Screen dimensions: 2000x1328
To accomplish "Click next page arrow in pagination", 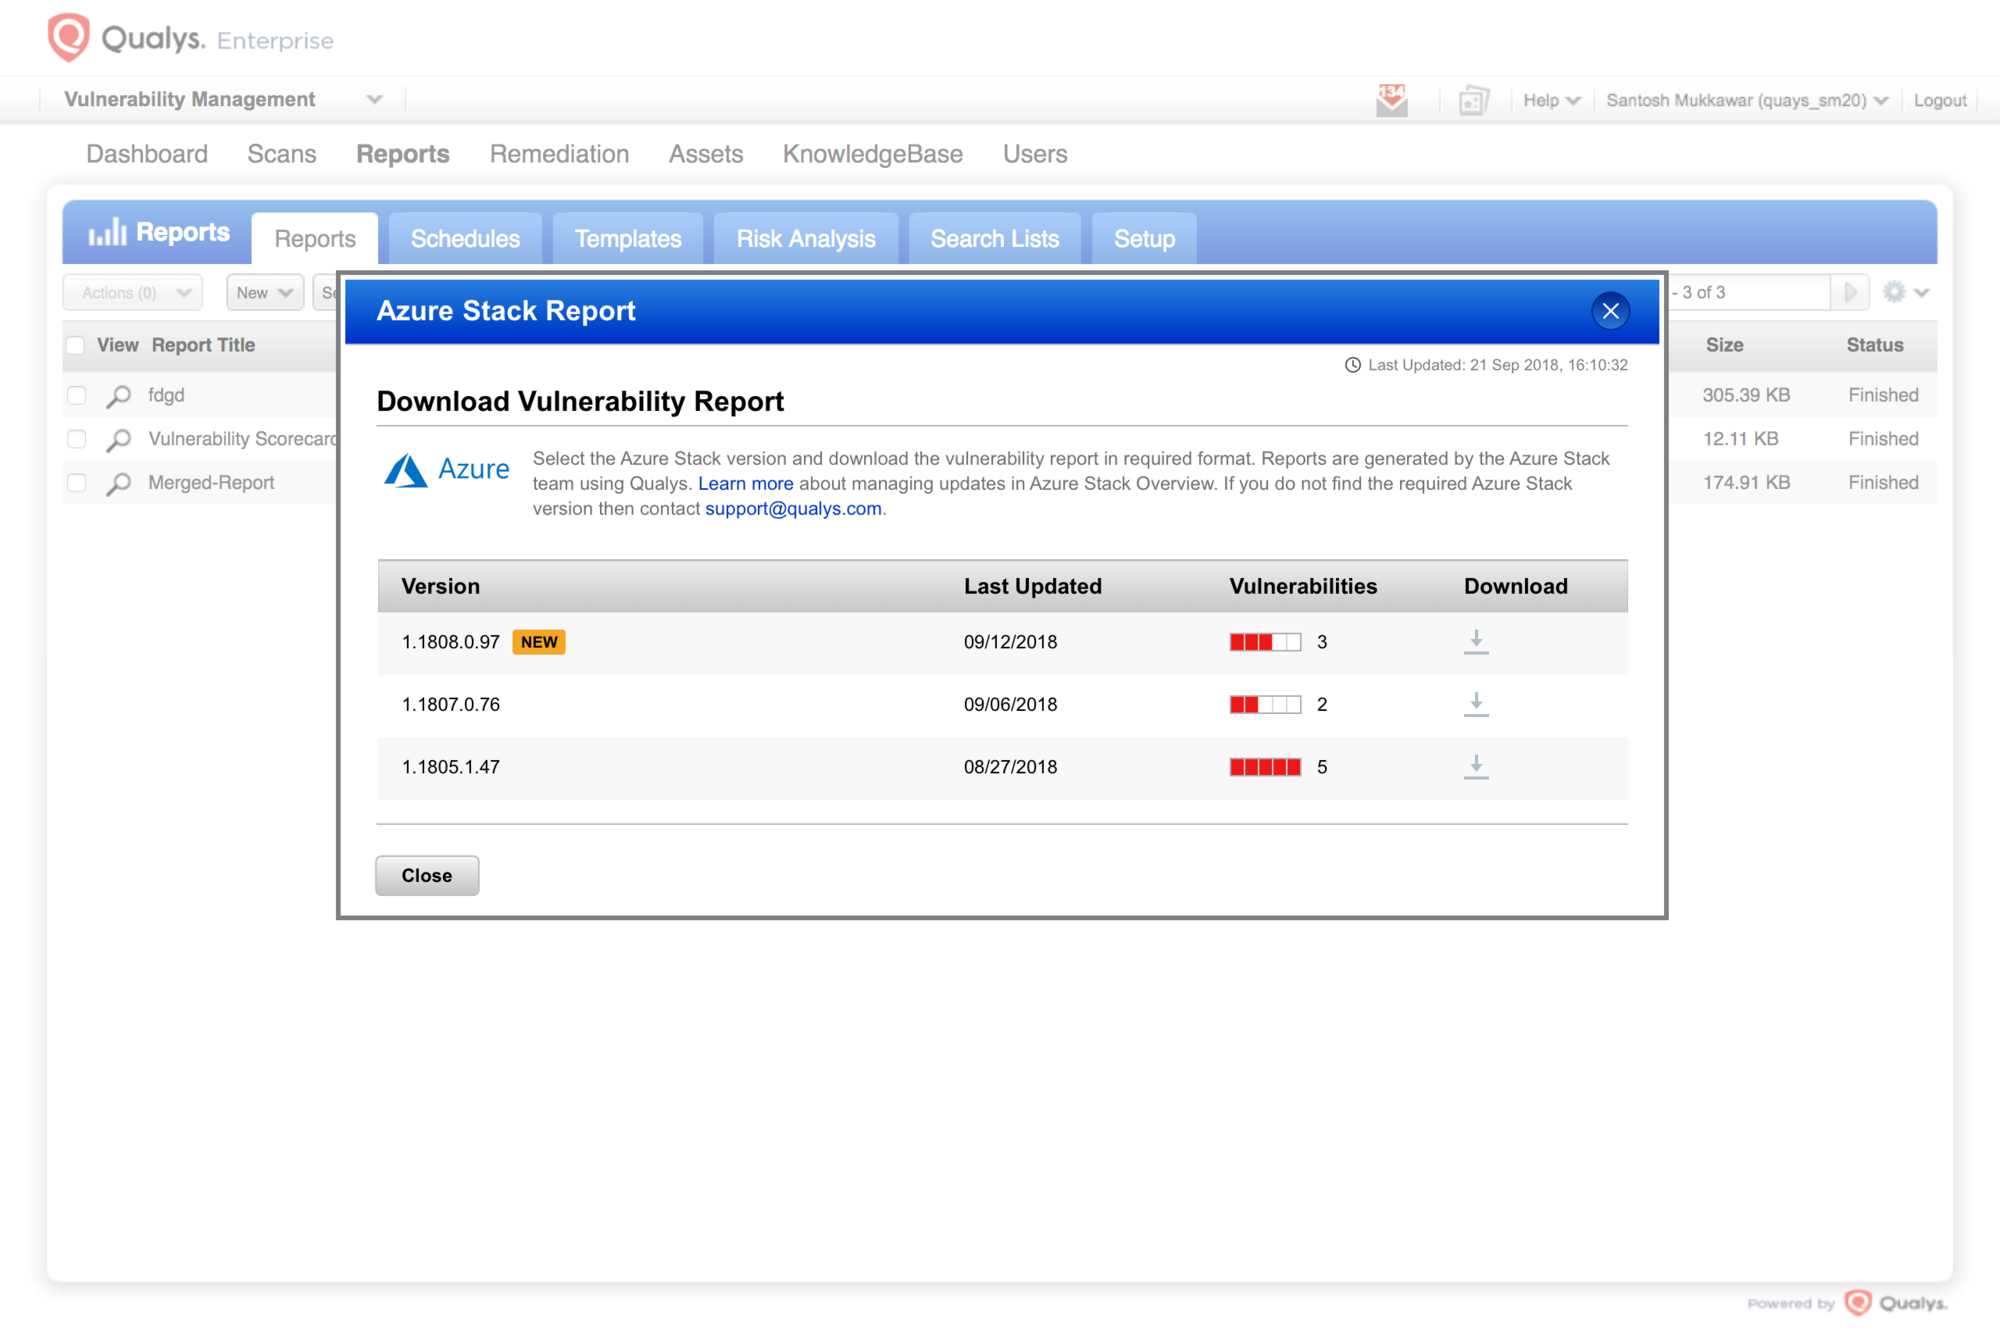I will (1850, 292).
